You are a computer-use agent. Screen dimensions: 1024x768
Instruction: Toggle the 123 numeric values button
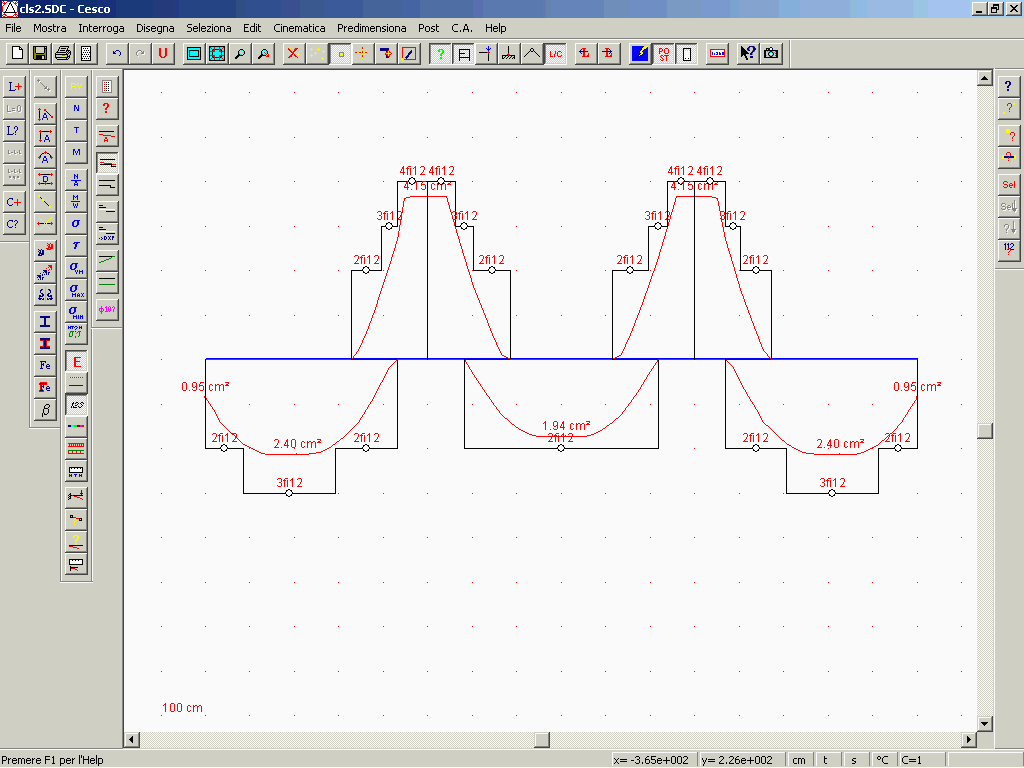tap(76, 404)
